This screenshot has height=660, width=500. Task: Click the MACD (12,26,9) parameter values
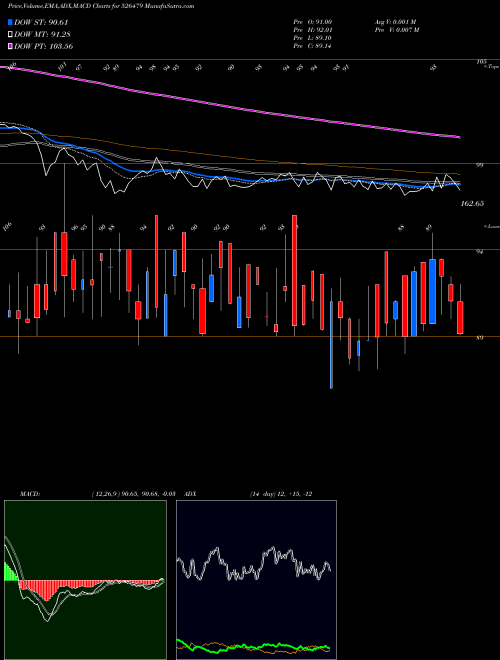[133, 494]
